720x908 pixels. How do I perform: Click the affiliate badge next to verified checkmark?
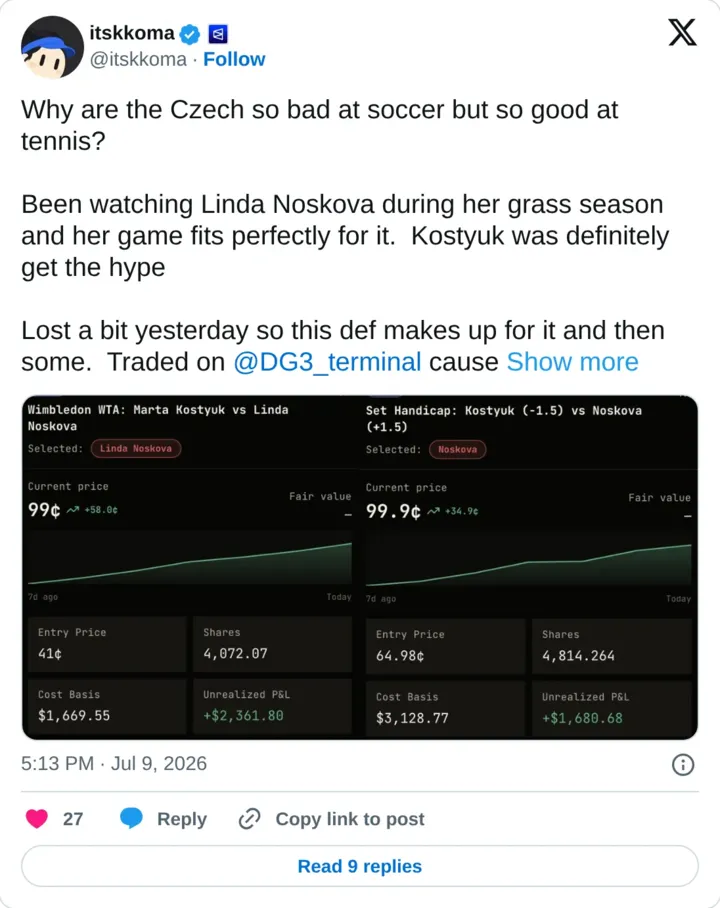tap(218, 34)
